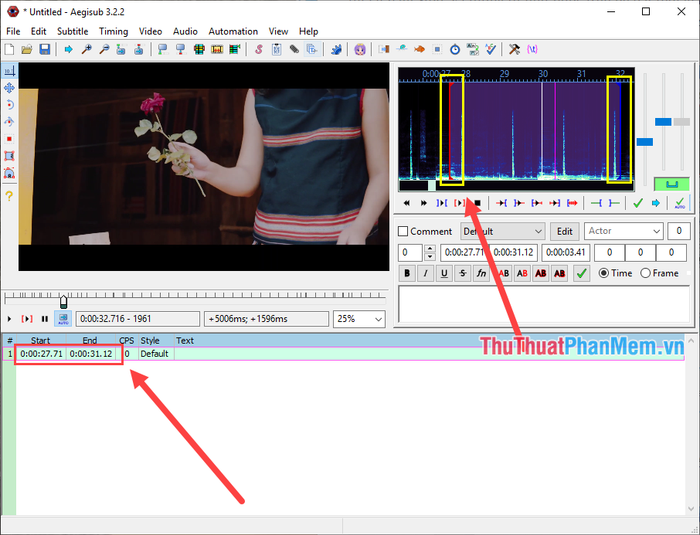
Task: Open the Actor dropdown
Action: click(x=623, y=231)
